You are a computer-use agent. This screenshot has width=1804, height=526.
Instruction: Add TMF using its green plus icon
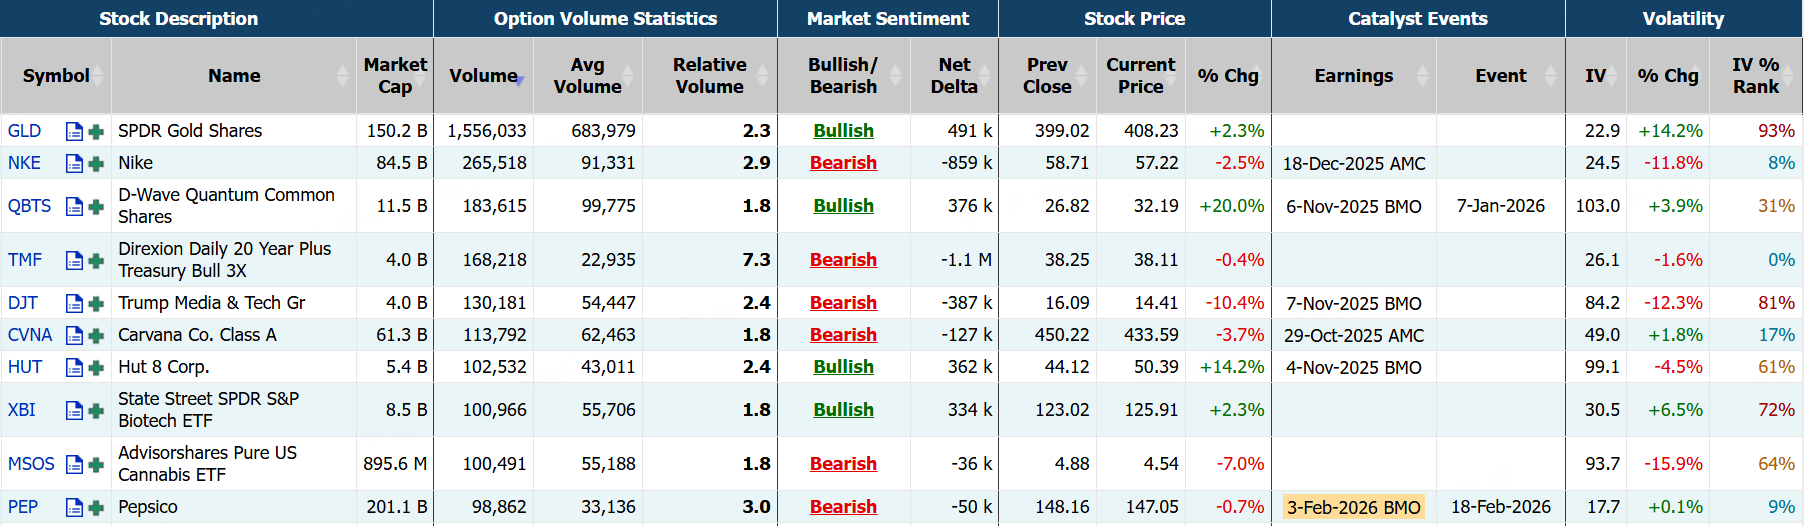(x=96, y=261)
